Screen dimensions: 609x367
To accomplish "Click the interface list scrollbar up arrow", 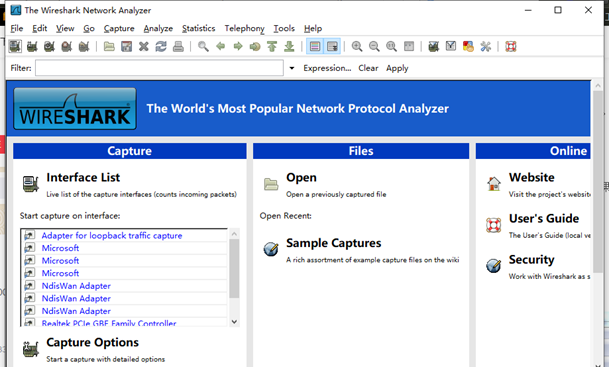I will pyautogui.click(x=234, y=233).
